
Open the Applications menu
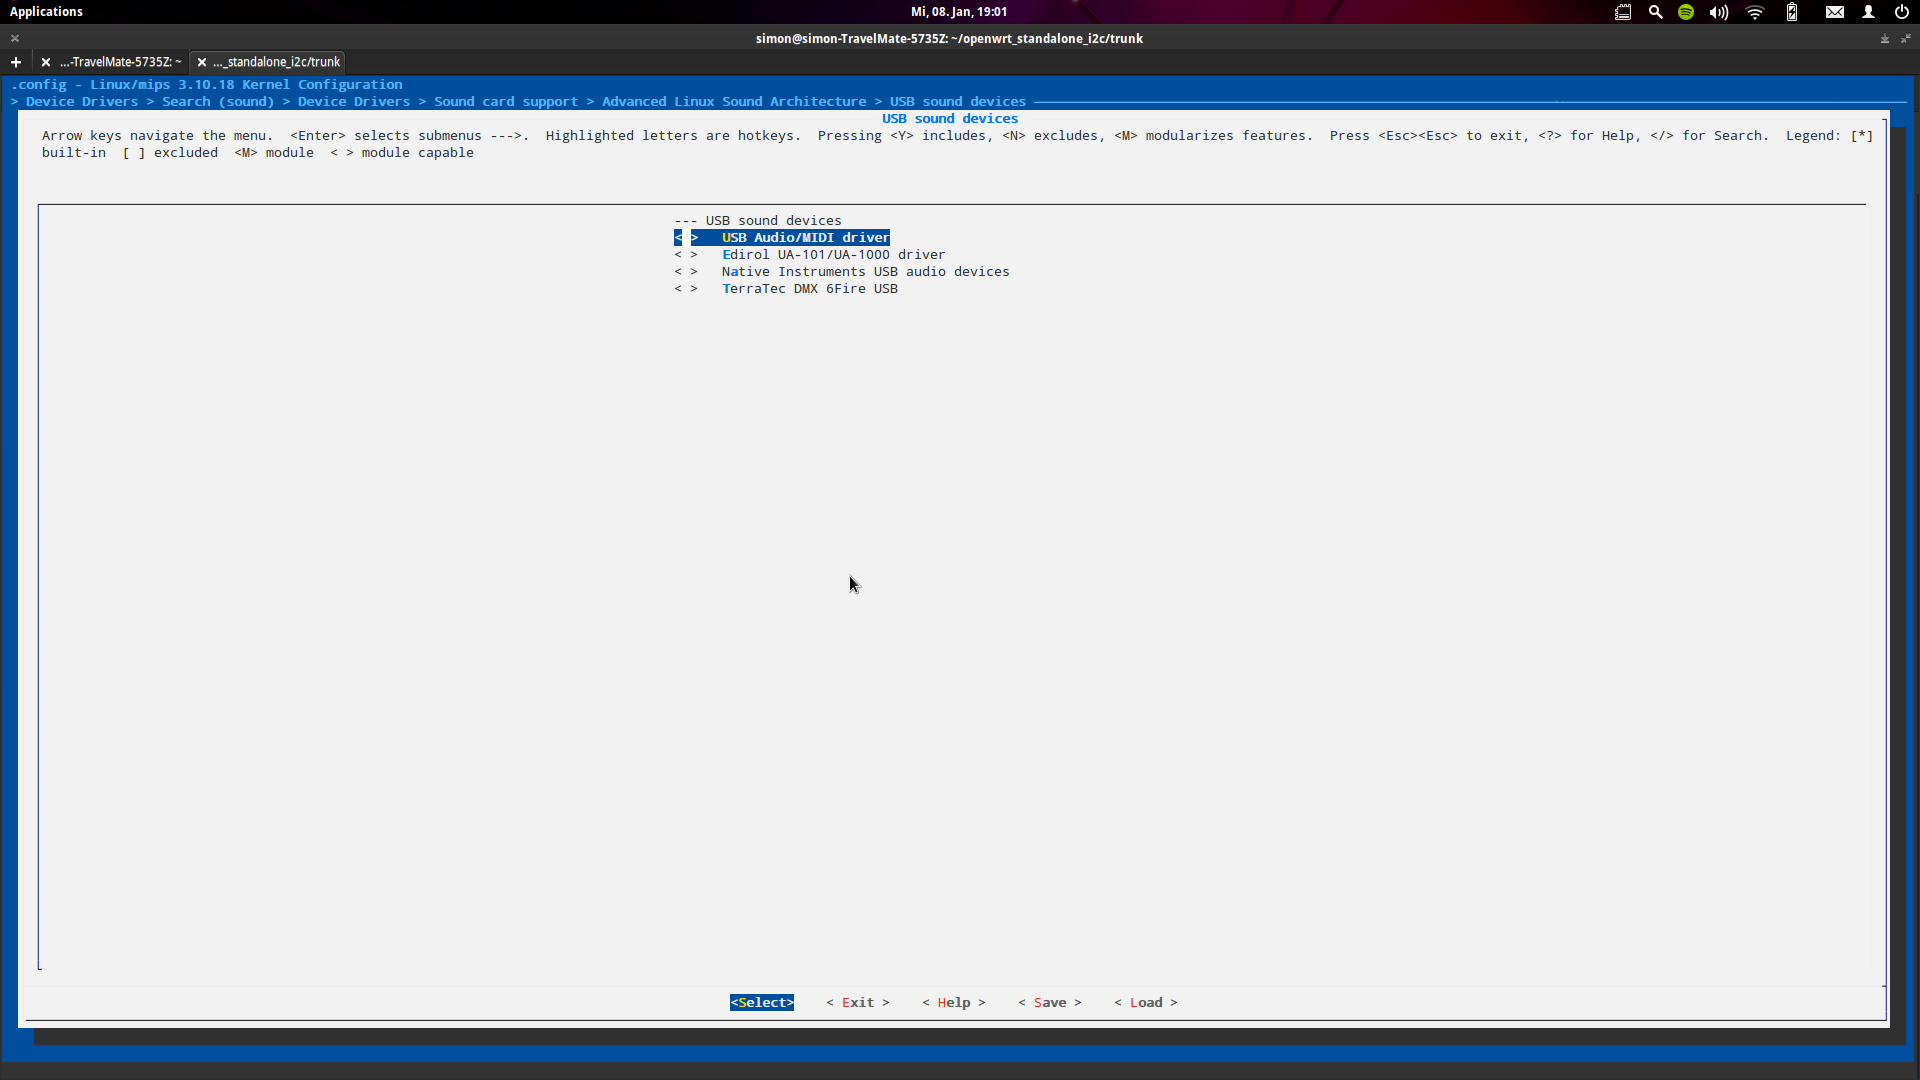(x=46, y=12)
